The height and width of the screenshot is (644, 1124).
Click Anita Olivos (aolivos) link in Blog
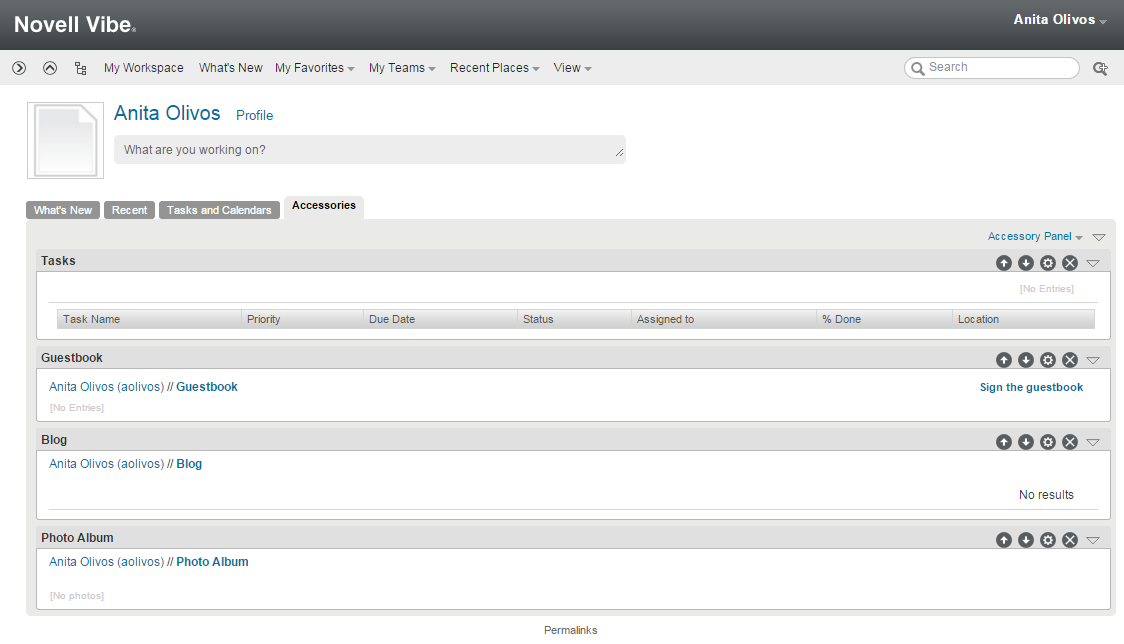(107, 464)
